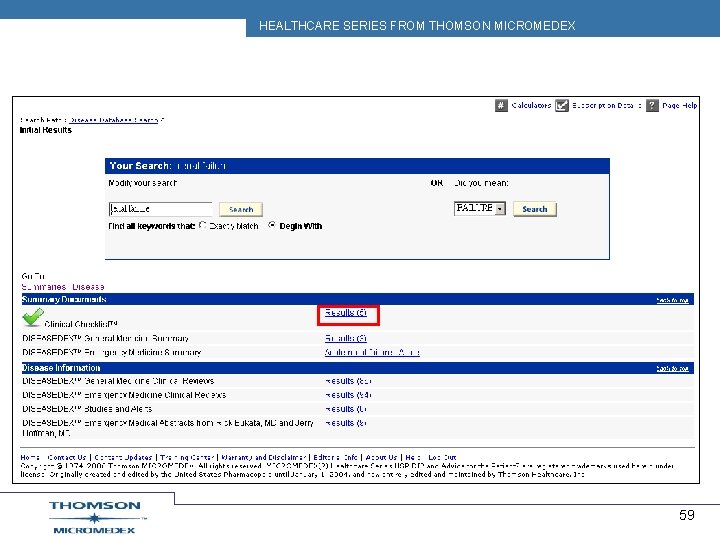
Task: Open the Page Help question mark icon
Action: pos(652,106)
